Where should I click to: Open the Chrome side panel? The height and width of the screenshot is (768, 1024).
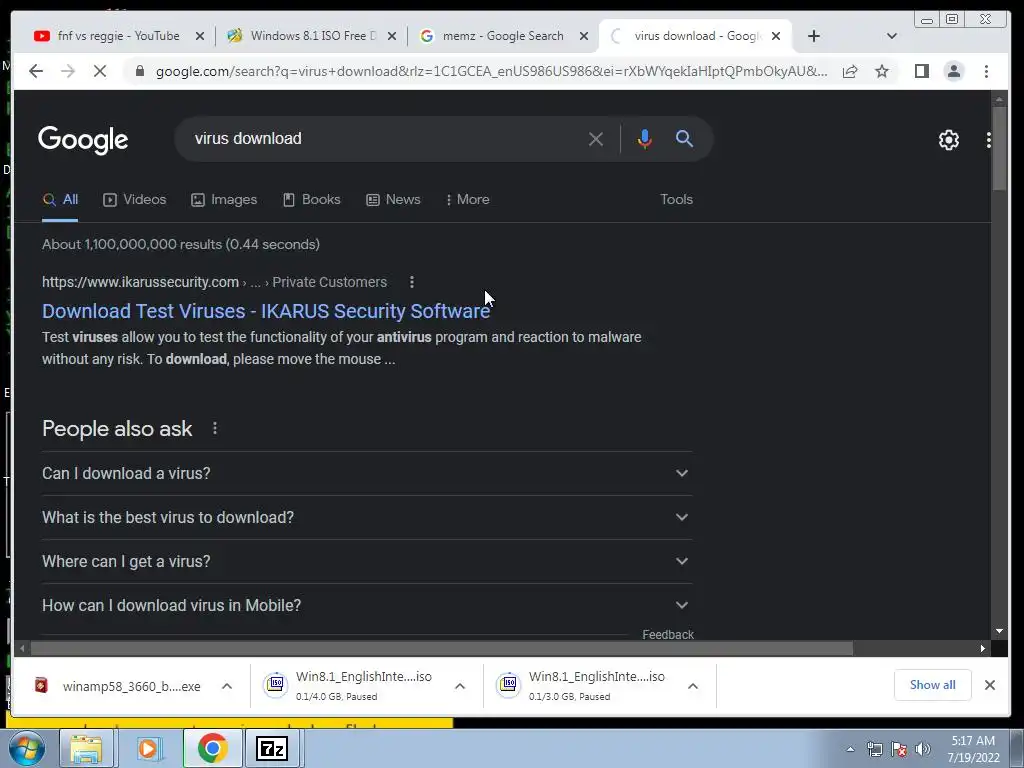tap(921, 71)
